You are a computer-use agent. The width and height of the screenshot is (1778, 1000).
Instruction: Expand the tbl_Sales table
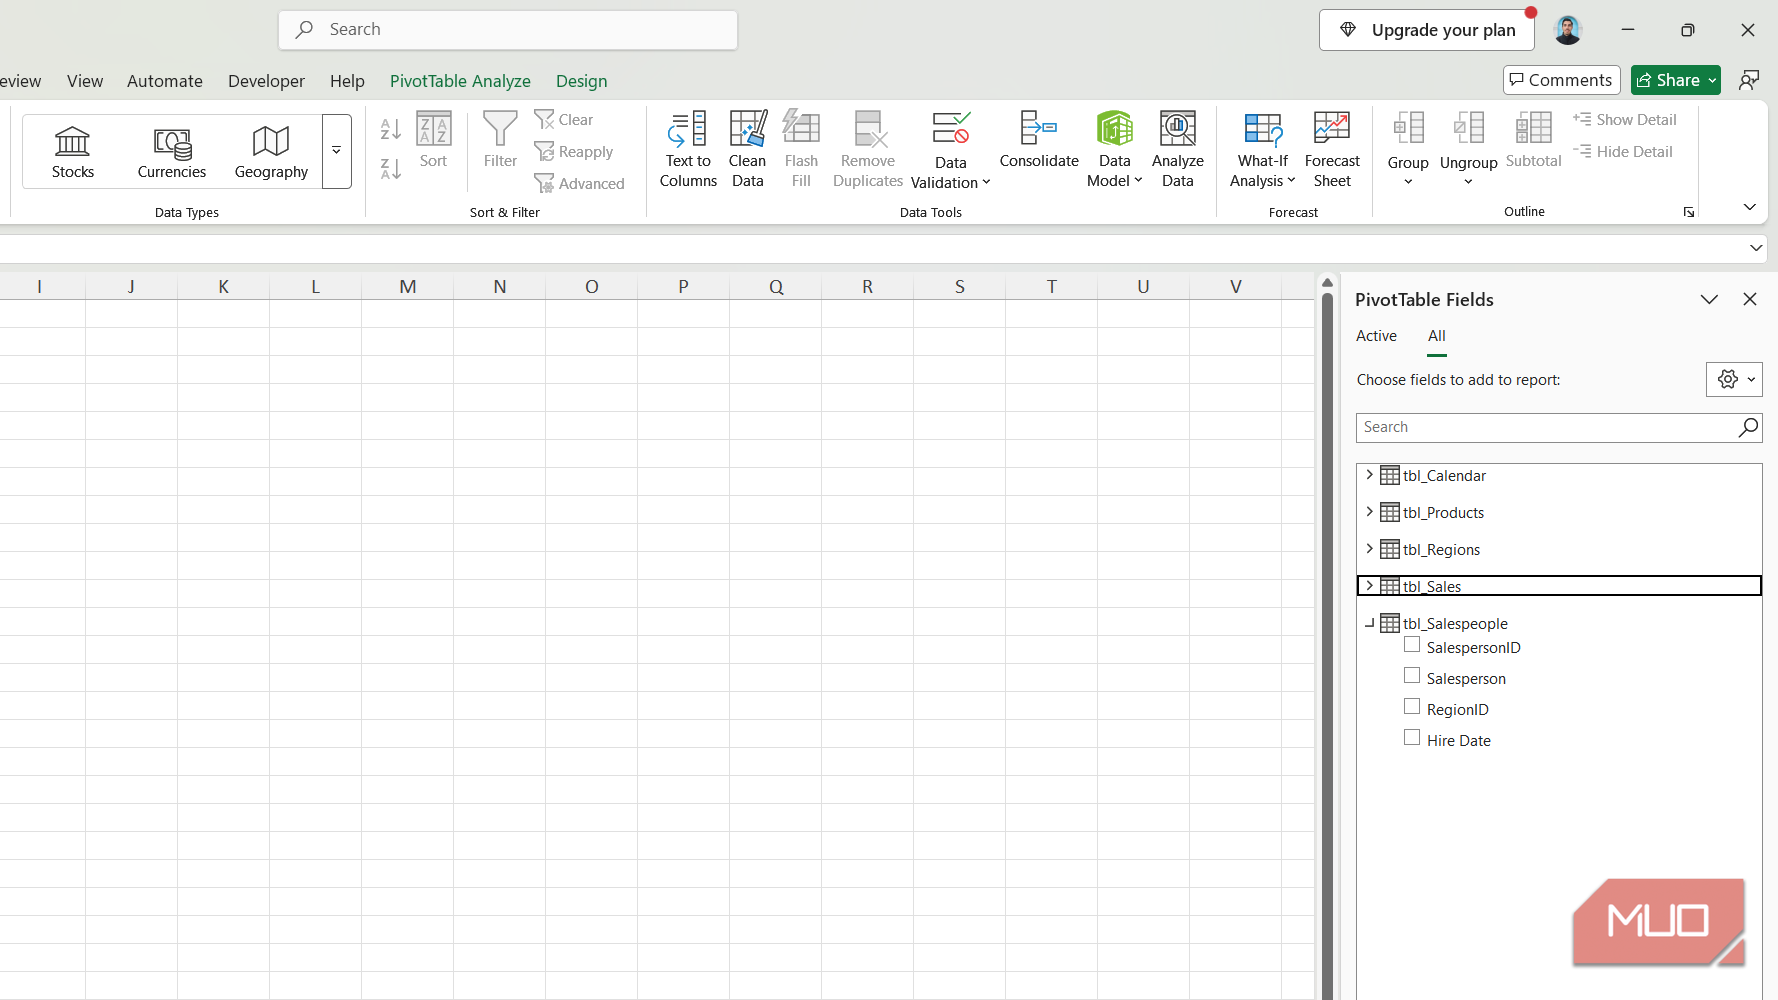(x=1369, y=586)
